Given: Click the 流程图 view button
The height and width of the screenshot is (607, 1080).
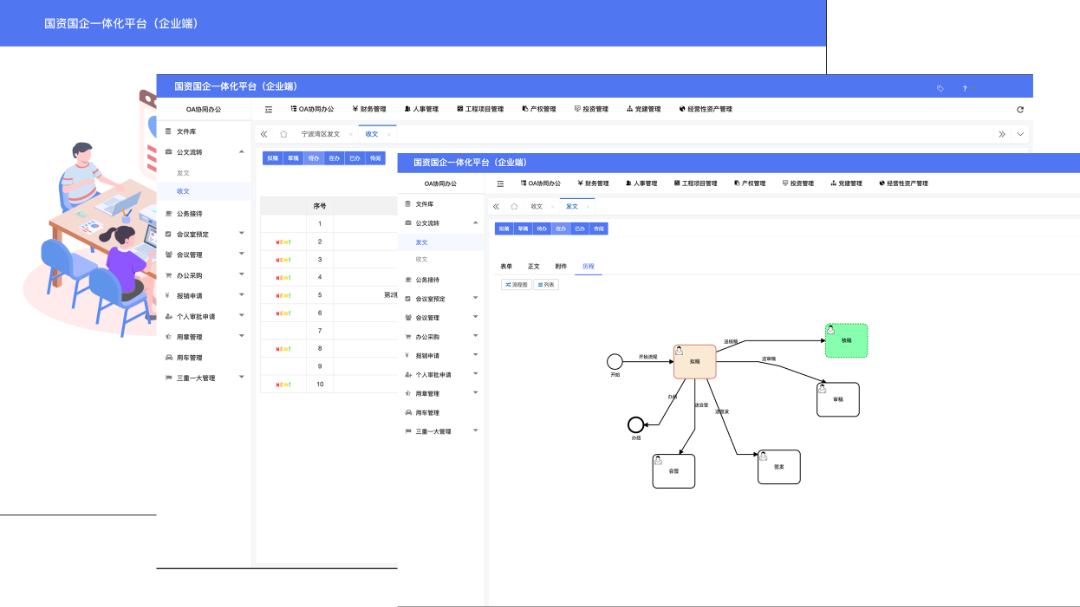Looking at the screenshot, I should tap(516, 285).
